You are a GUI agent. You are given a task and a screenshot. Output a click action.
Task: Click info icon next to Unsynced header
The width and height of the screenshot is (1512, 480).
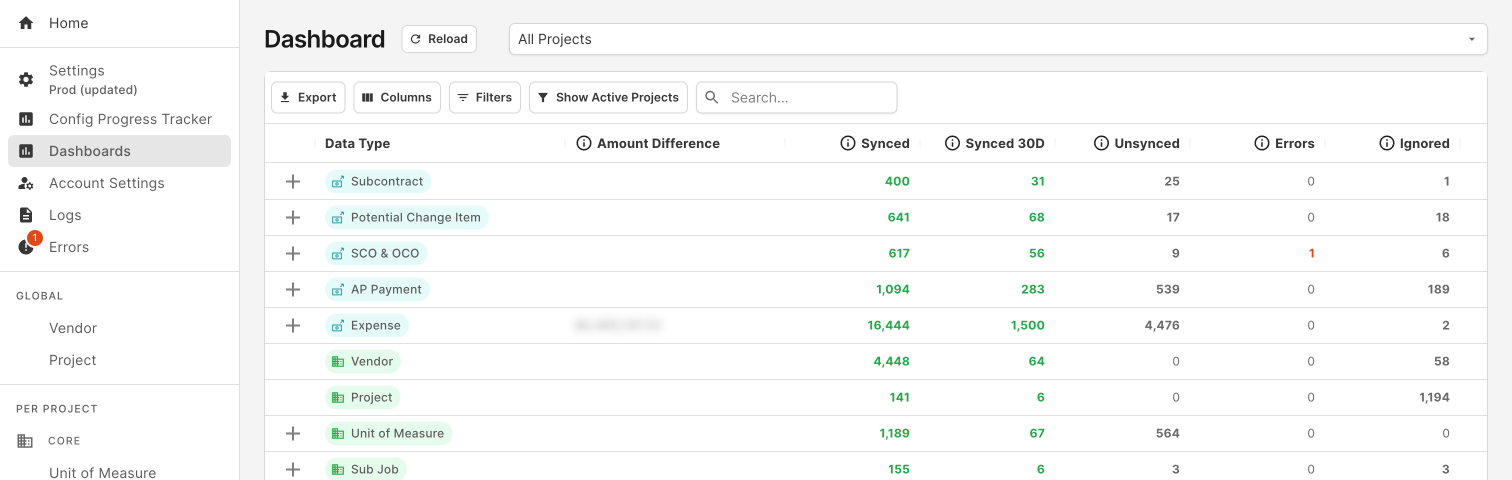click(1101, 143)
